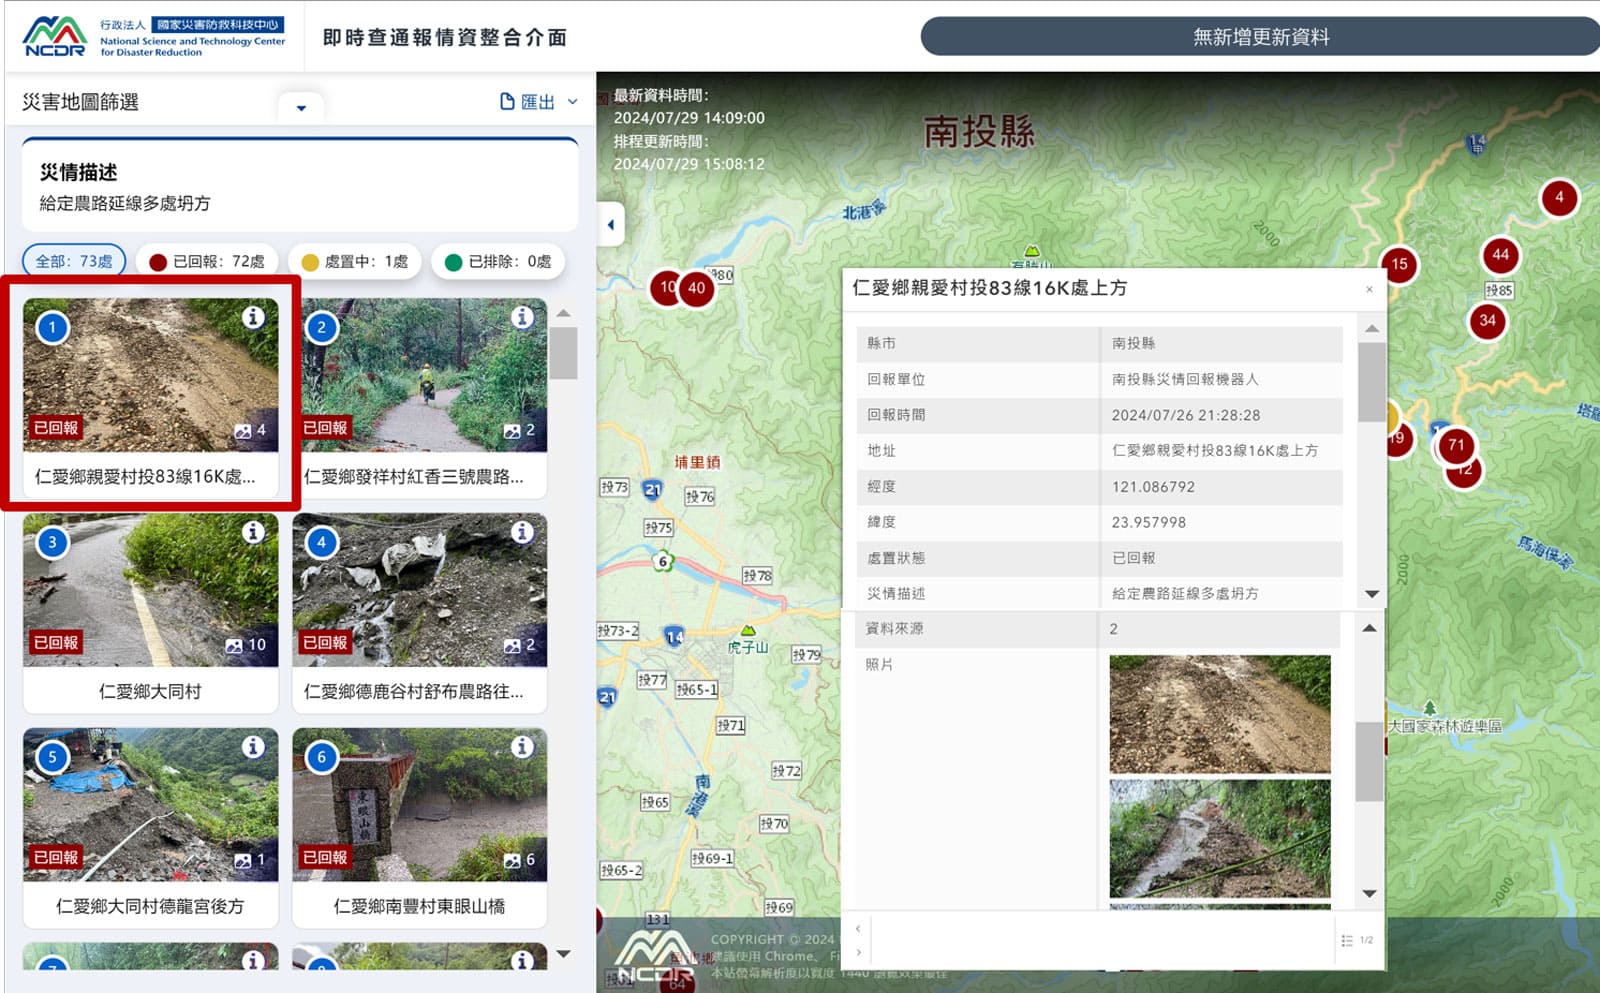Click map cluster marker numbered 71

click(1456, 445)
